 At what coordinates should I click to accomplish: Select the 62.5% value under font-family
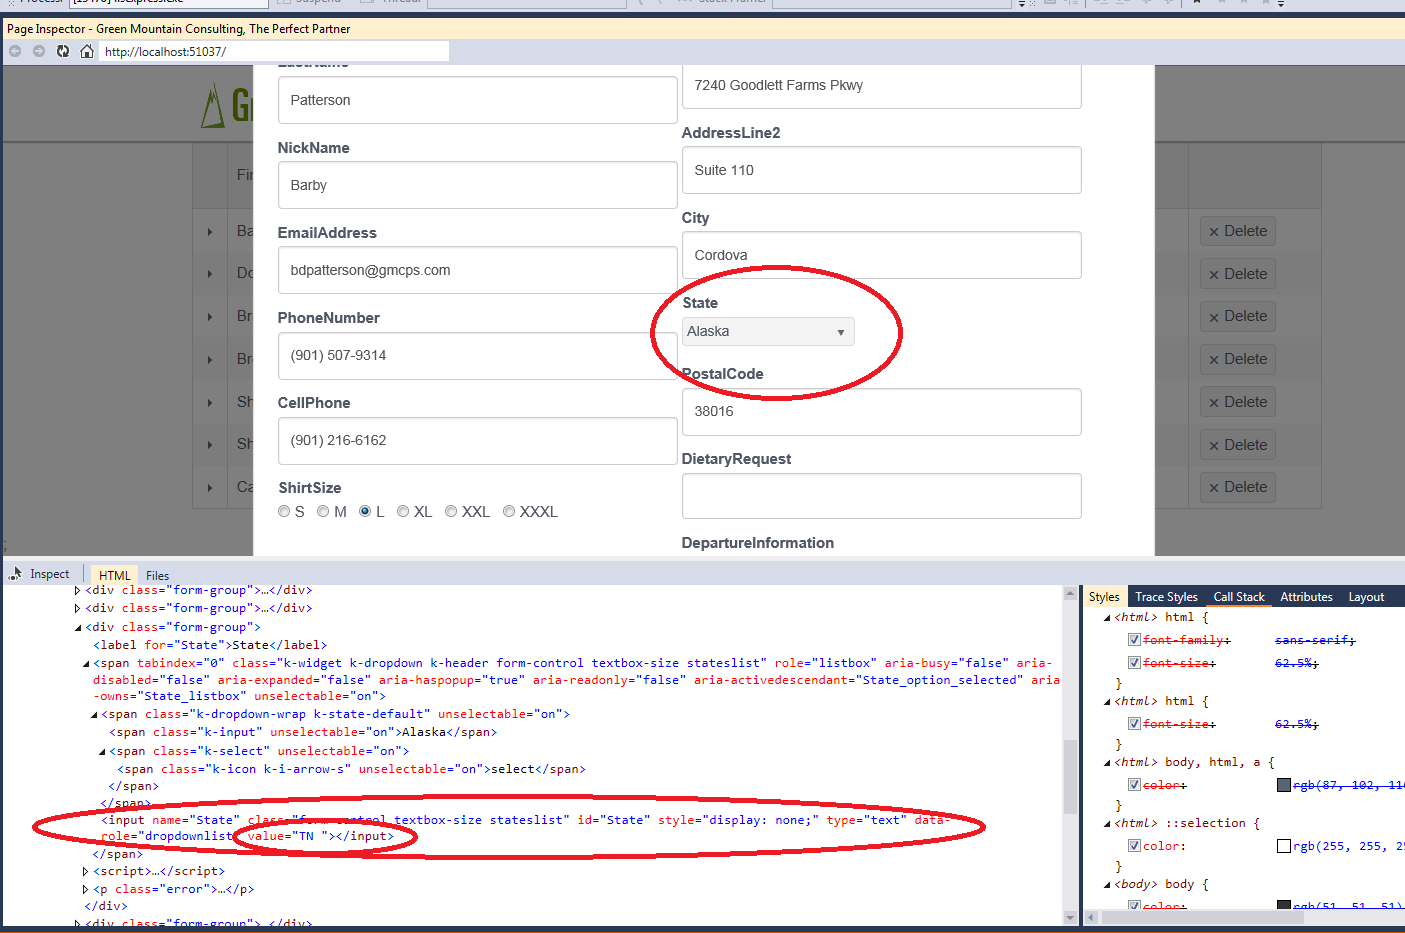pos(1296,663)
